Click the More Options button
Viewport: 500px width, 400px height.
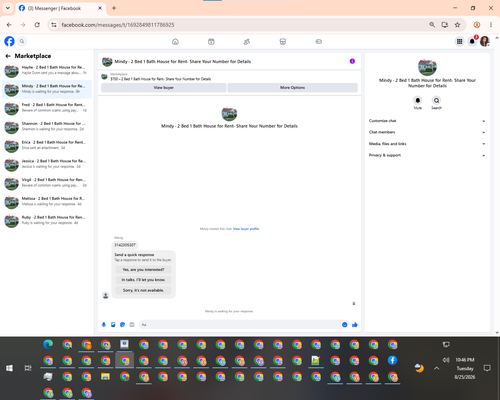[x=292, y=88]
